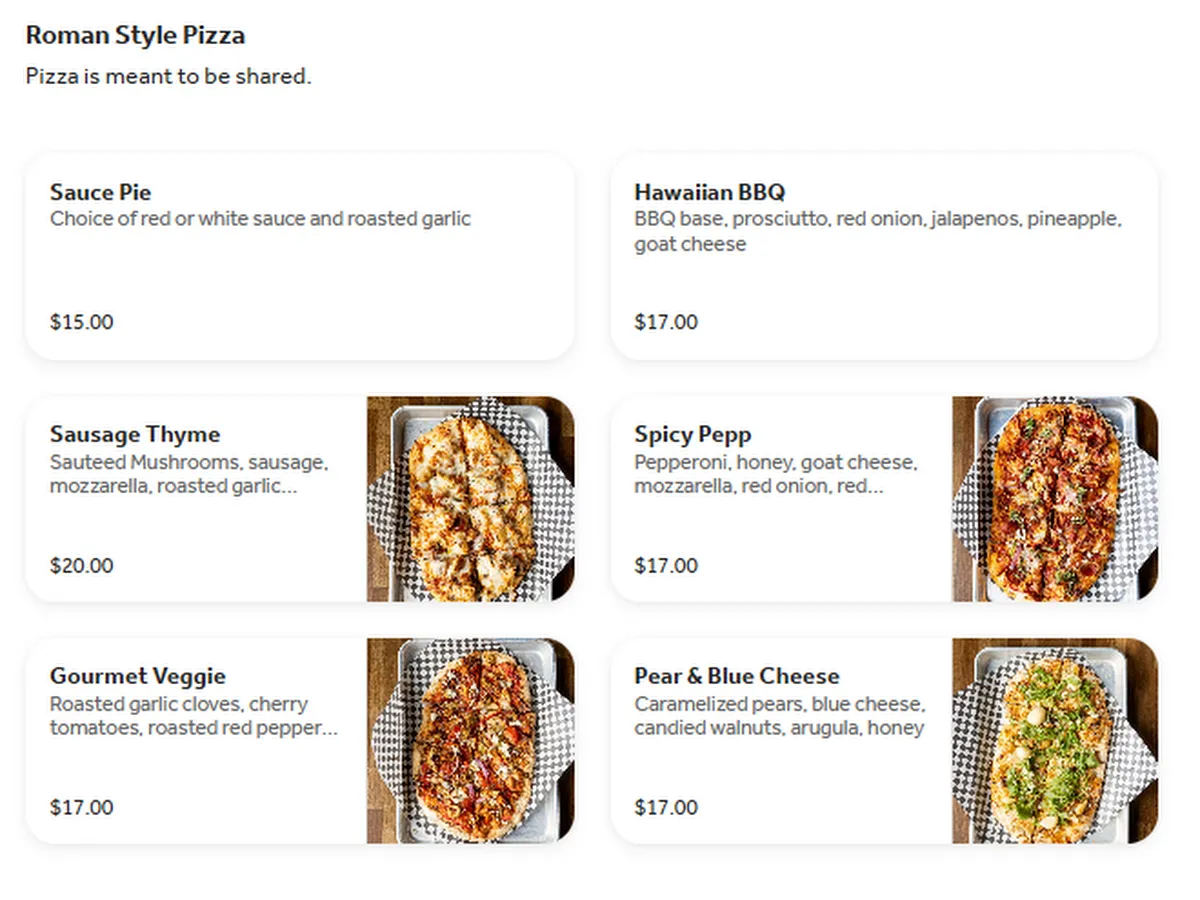Click the Sausage Thyme pizza photo
Screen dimensions: 1200x900
click(470, 499)
